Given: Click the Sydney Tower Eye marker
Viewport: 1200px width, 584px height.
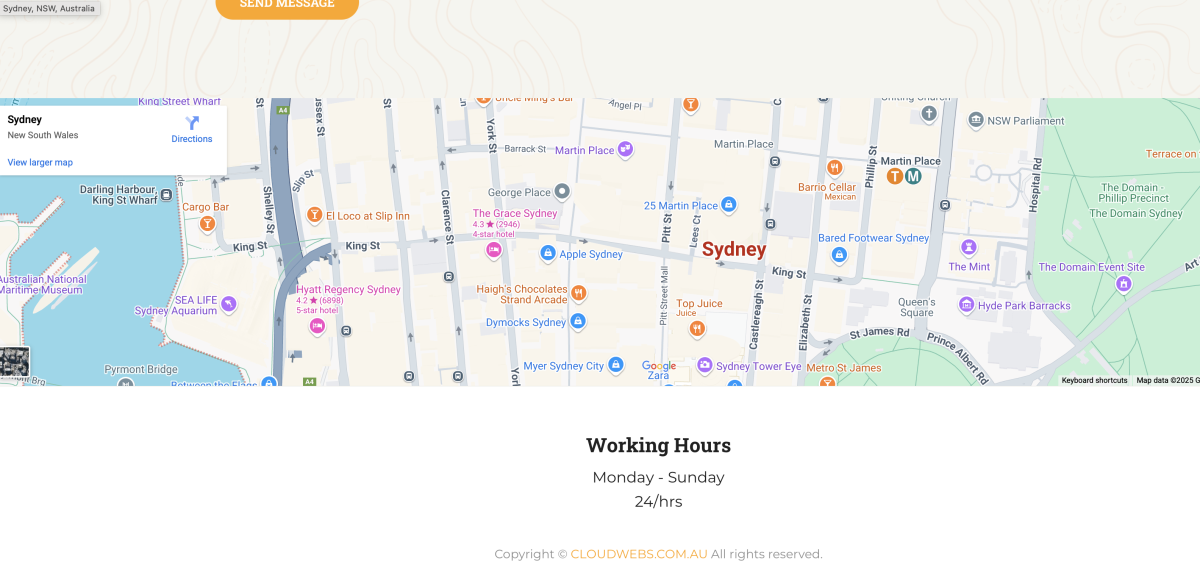Looking at the screenshot, I should pyautogui.click(x=705, y=366).
